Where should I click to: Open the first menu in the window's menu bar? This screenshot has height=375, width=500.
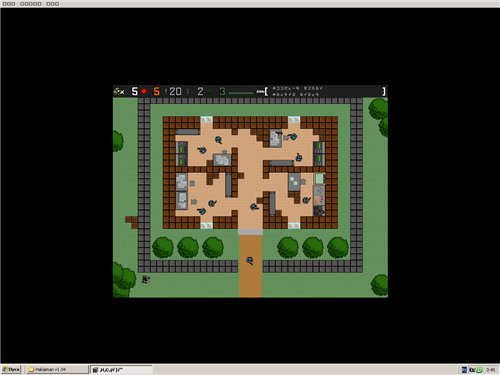click(9, 4)
